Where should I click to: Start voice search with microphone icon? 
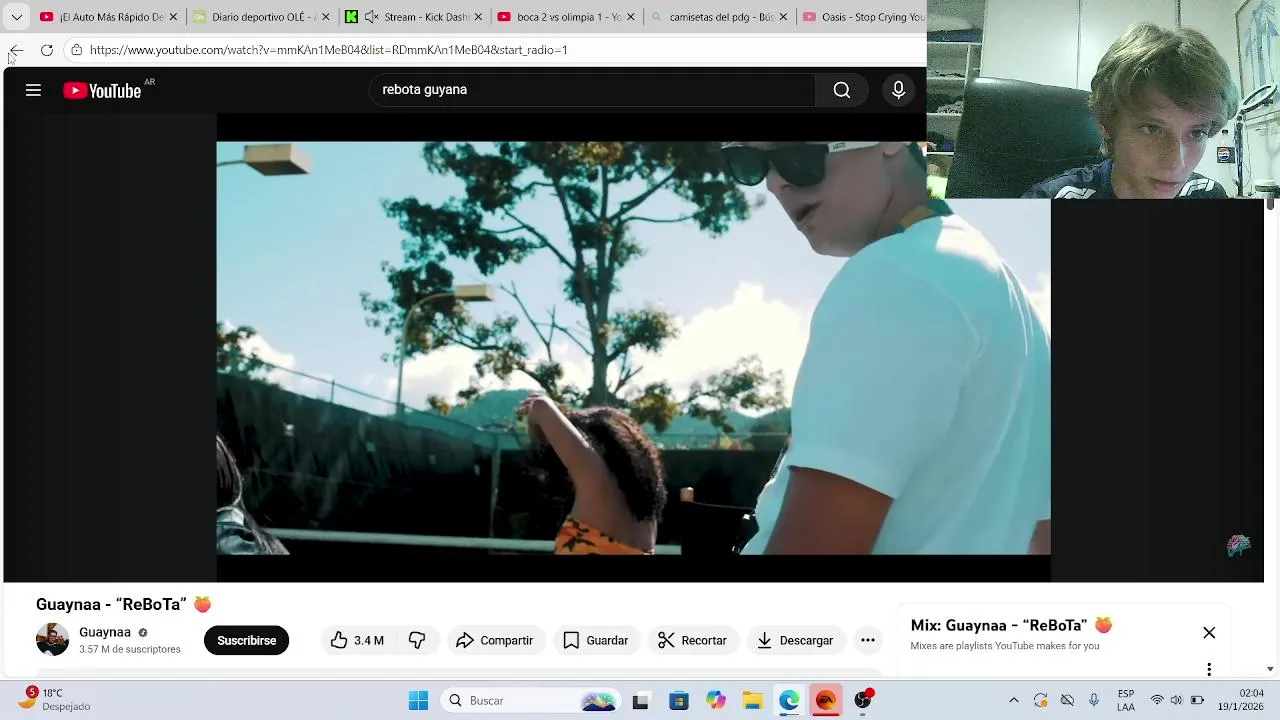click(x=898, y=90)
